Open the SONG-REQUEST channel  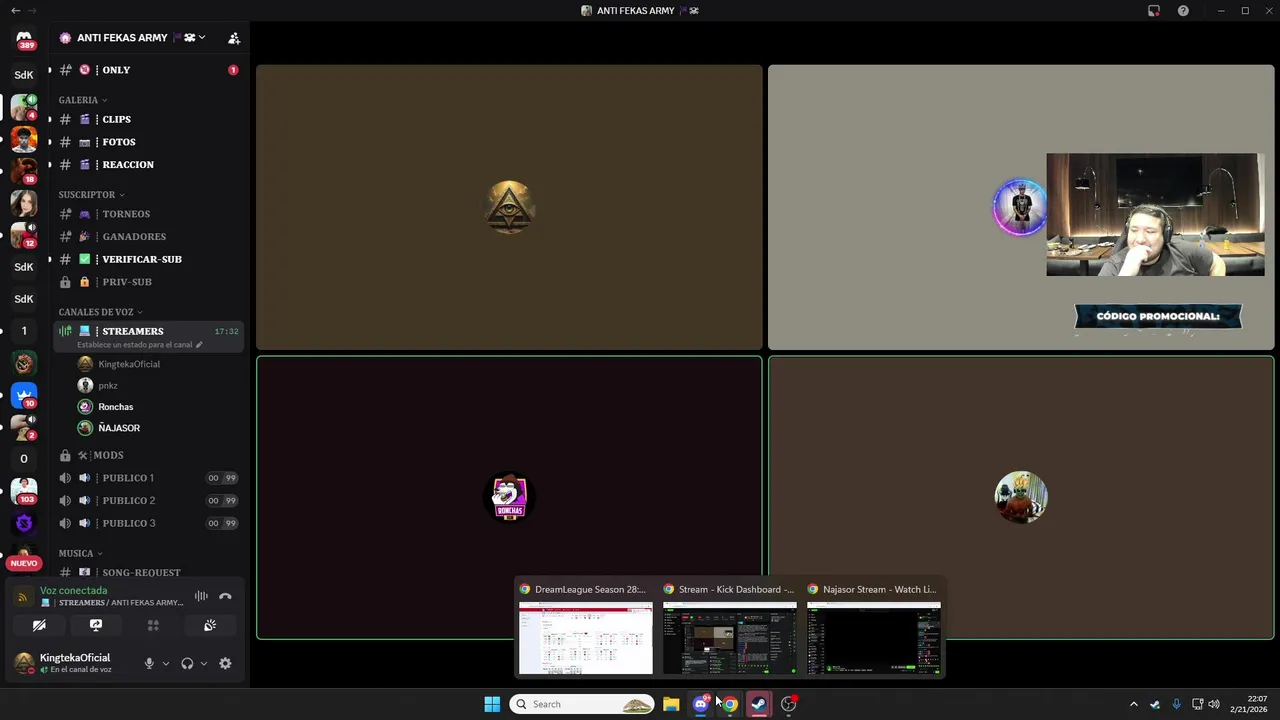pos(148,573)
